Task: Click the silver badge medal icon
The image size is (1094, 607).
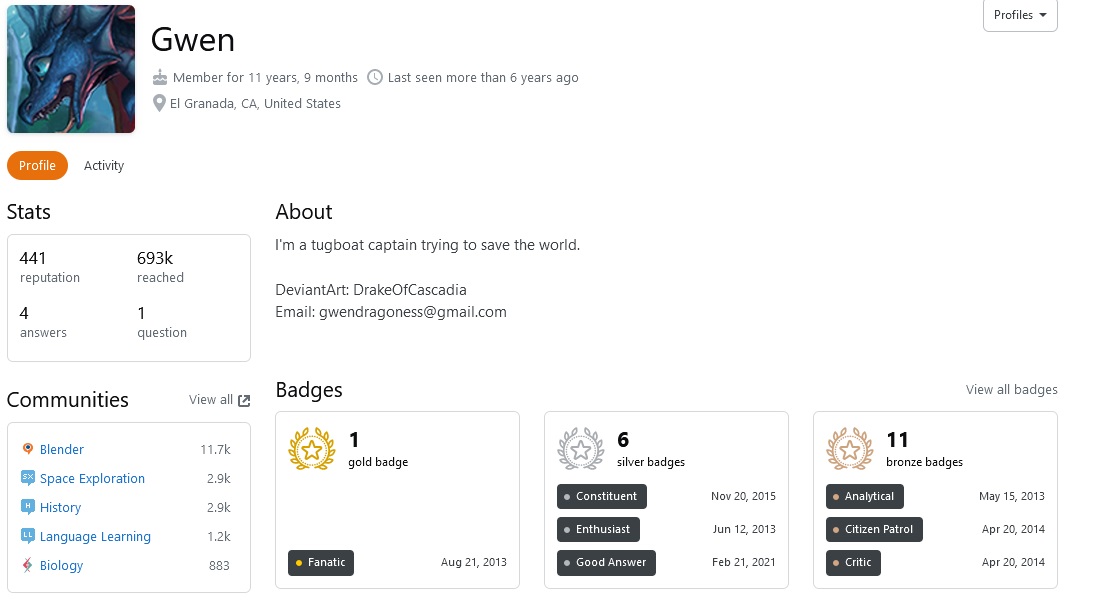Action: pos(580,449)
